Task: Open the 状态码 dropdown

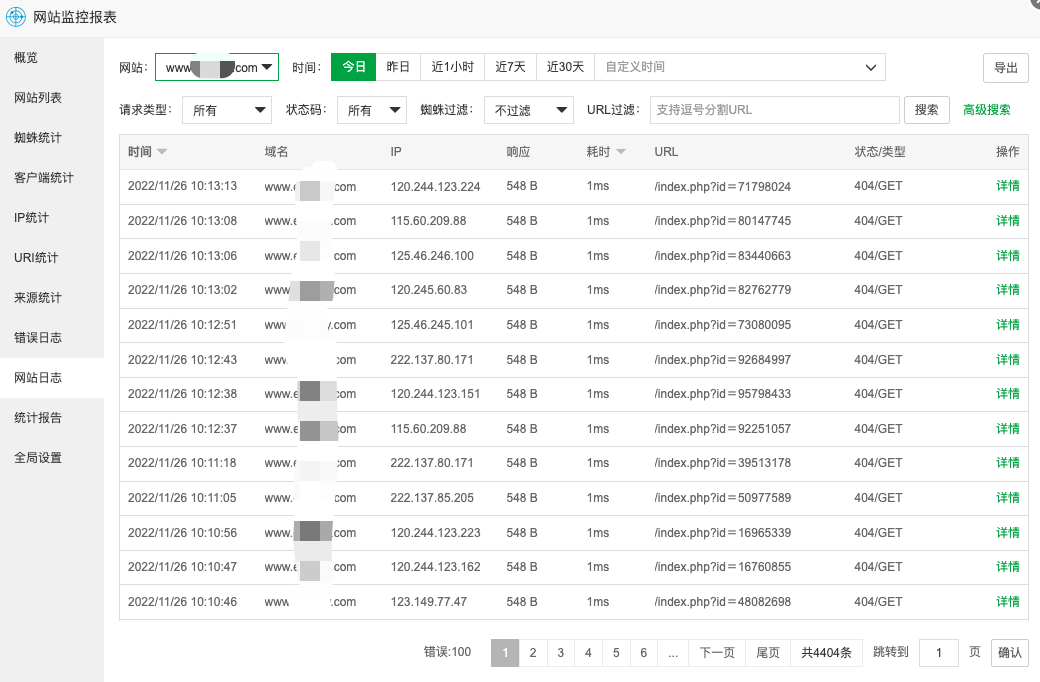Action: [372, 110]
